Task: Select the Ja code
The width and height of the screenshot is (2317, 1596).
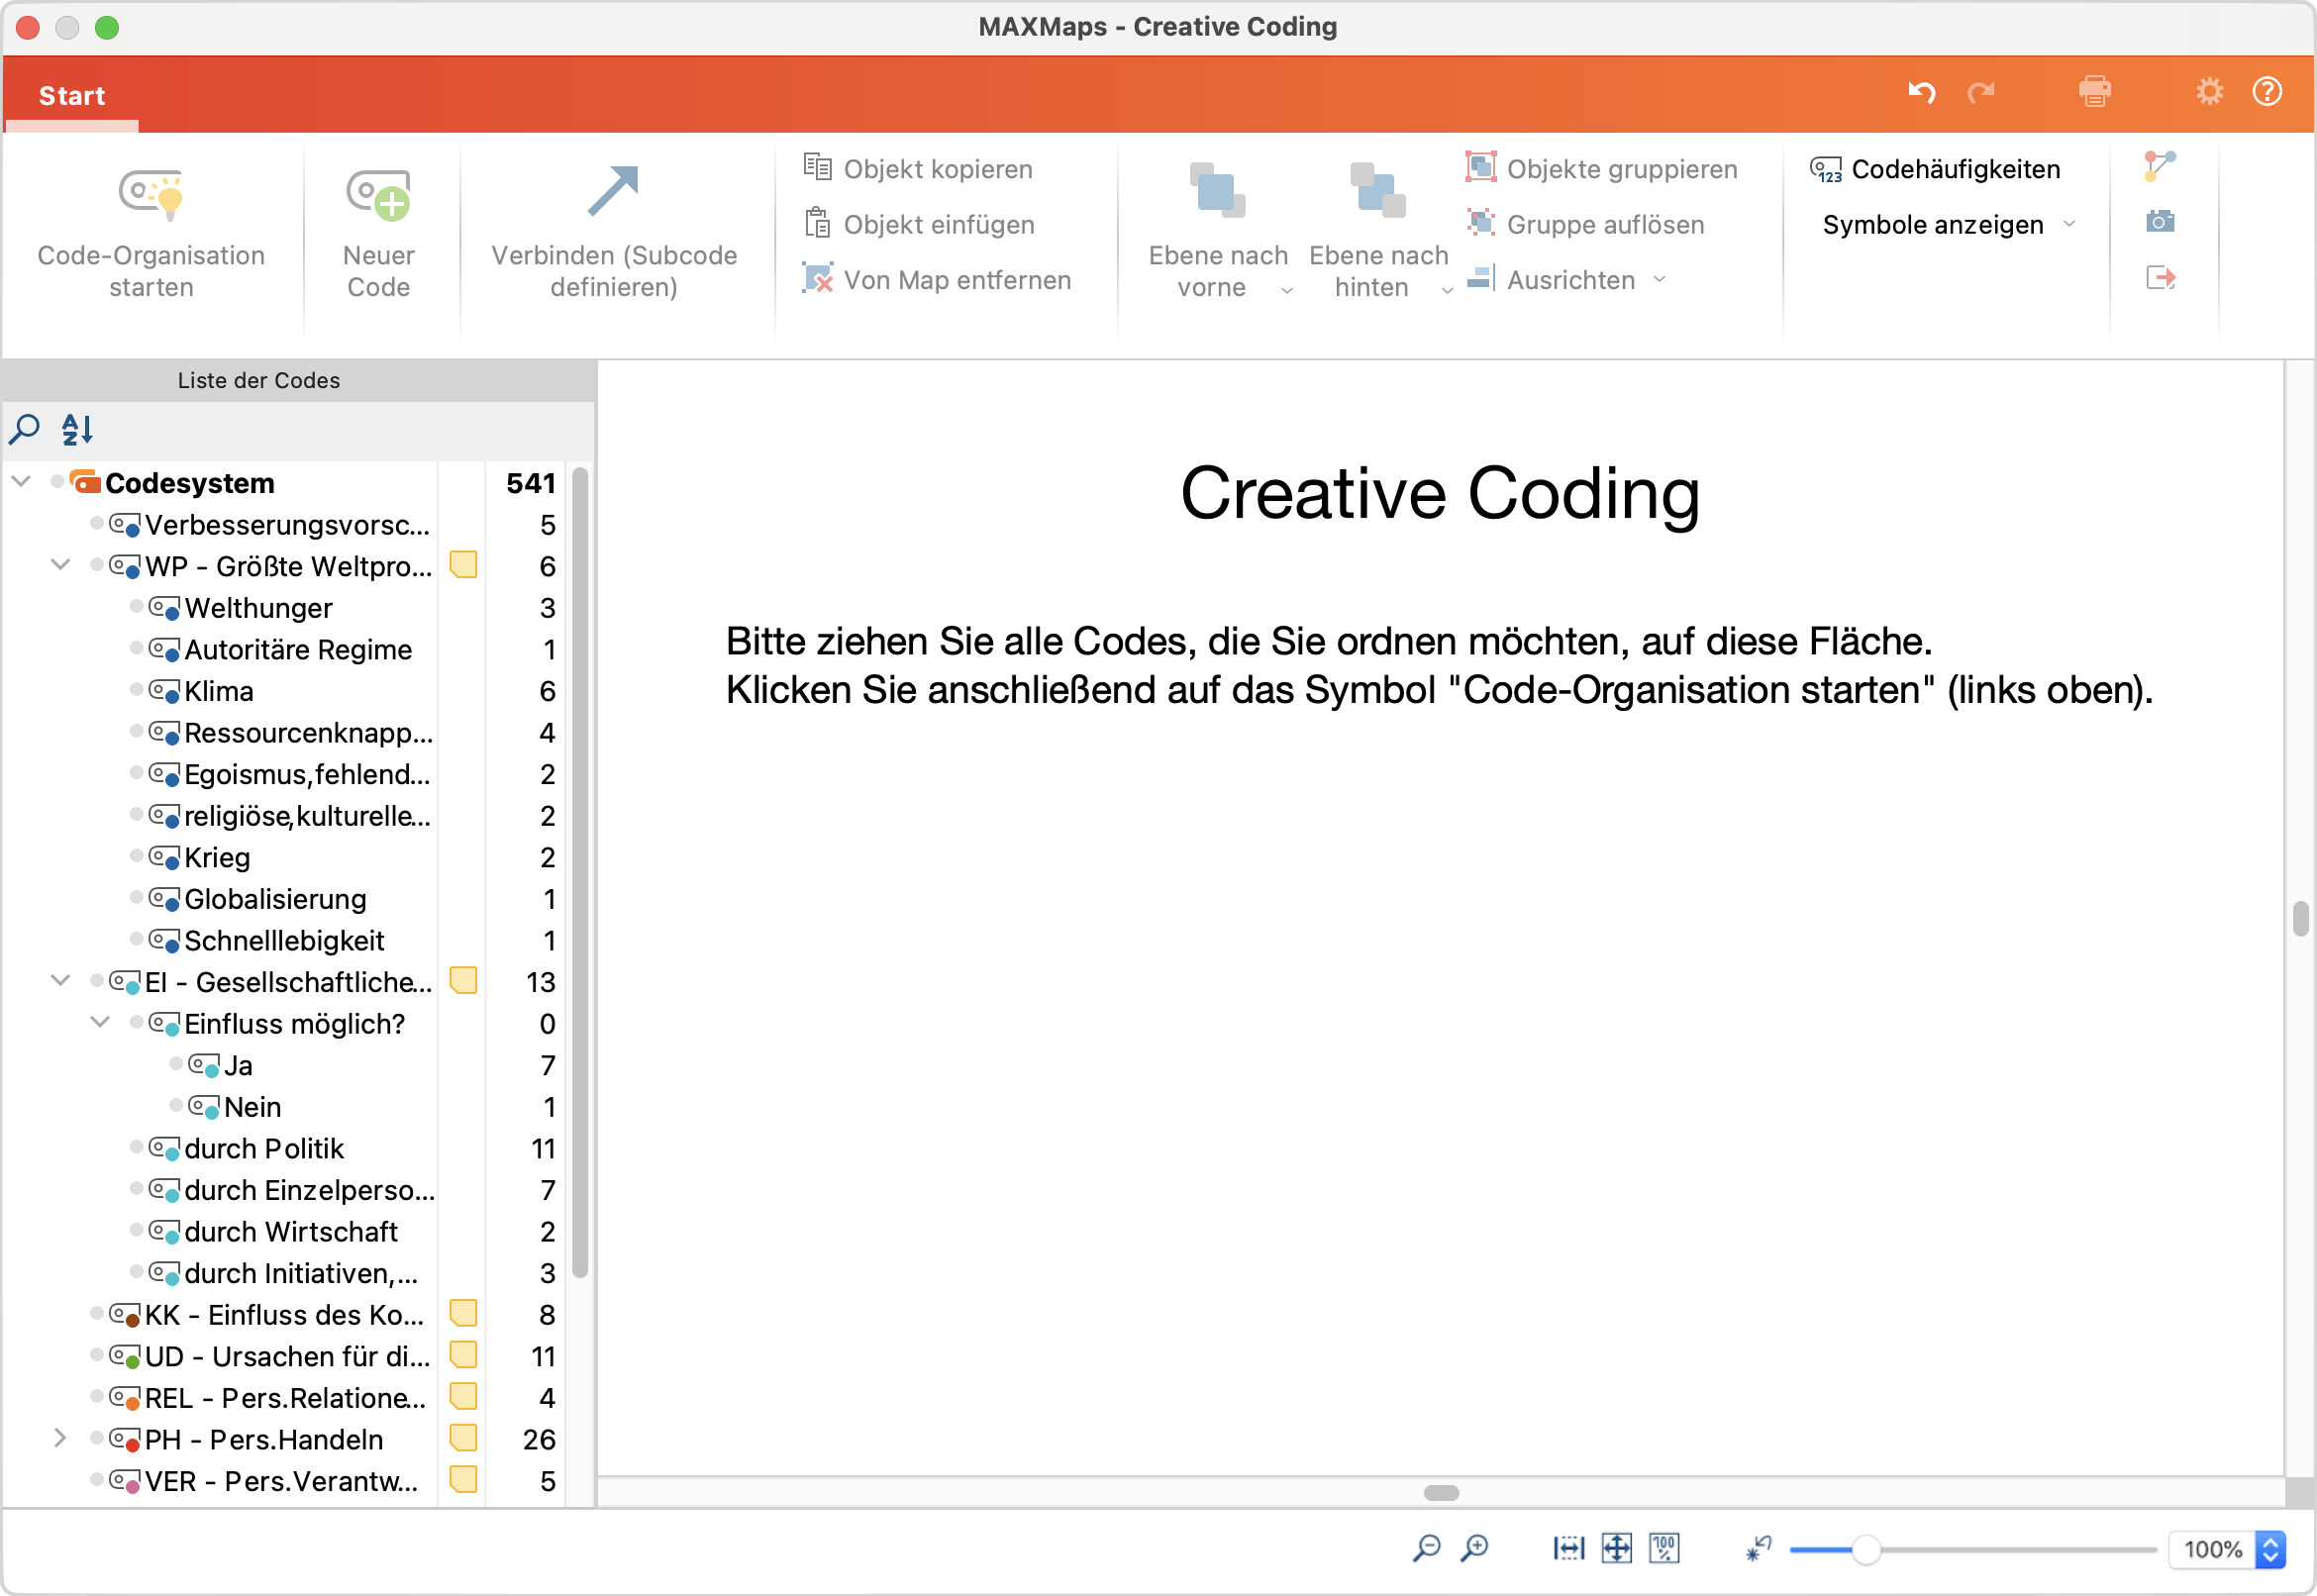Action: click(x=238, y=1066)
